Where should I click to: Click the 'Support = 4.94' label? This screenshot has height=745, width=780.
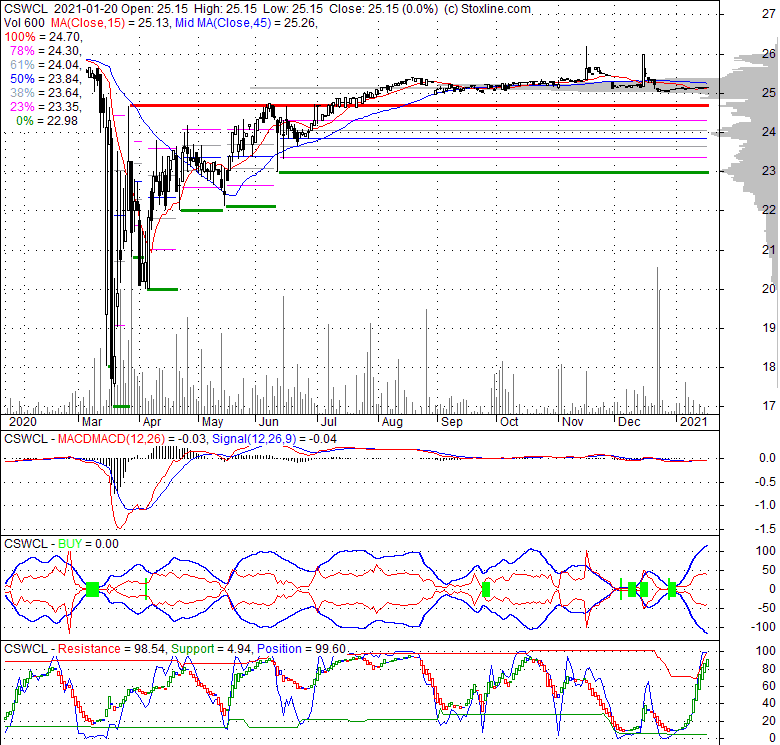click(212, 649)
